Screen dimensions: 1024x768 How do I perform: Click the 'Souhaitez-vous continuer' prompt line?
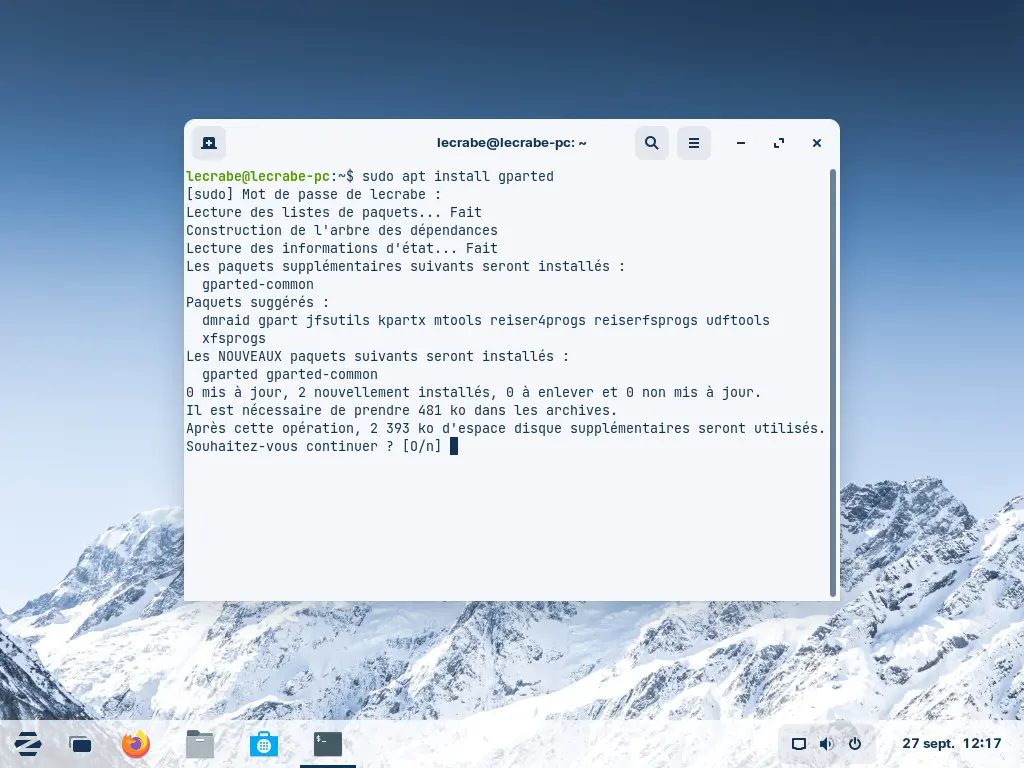tap(313, 446)
